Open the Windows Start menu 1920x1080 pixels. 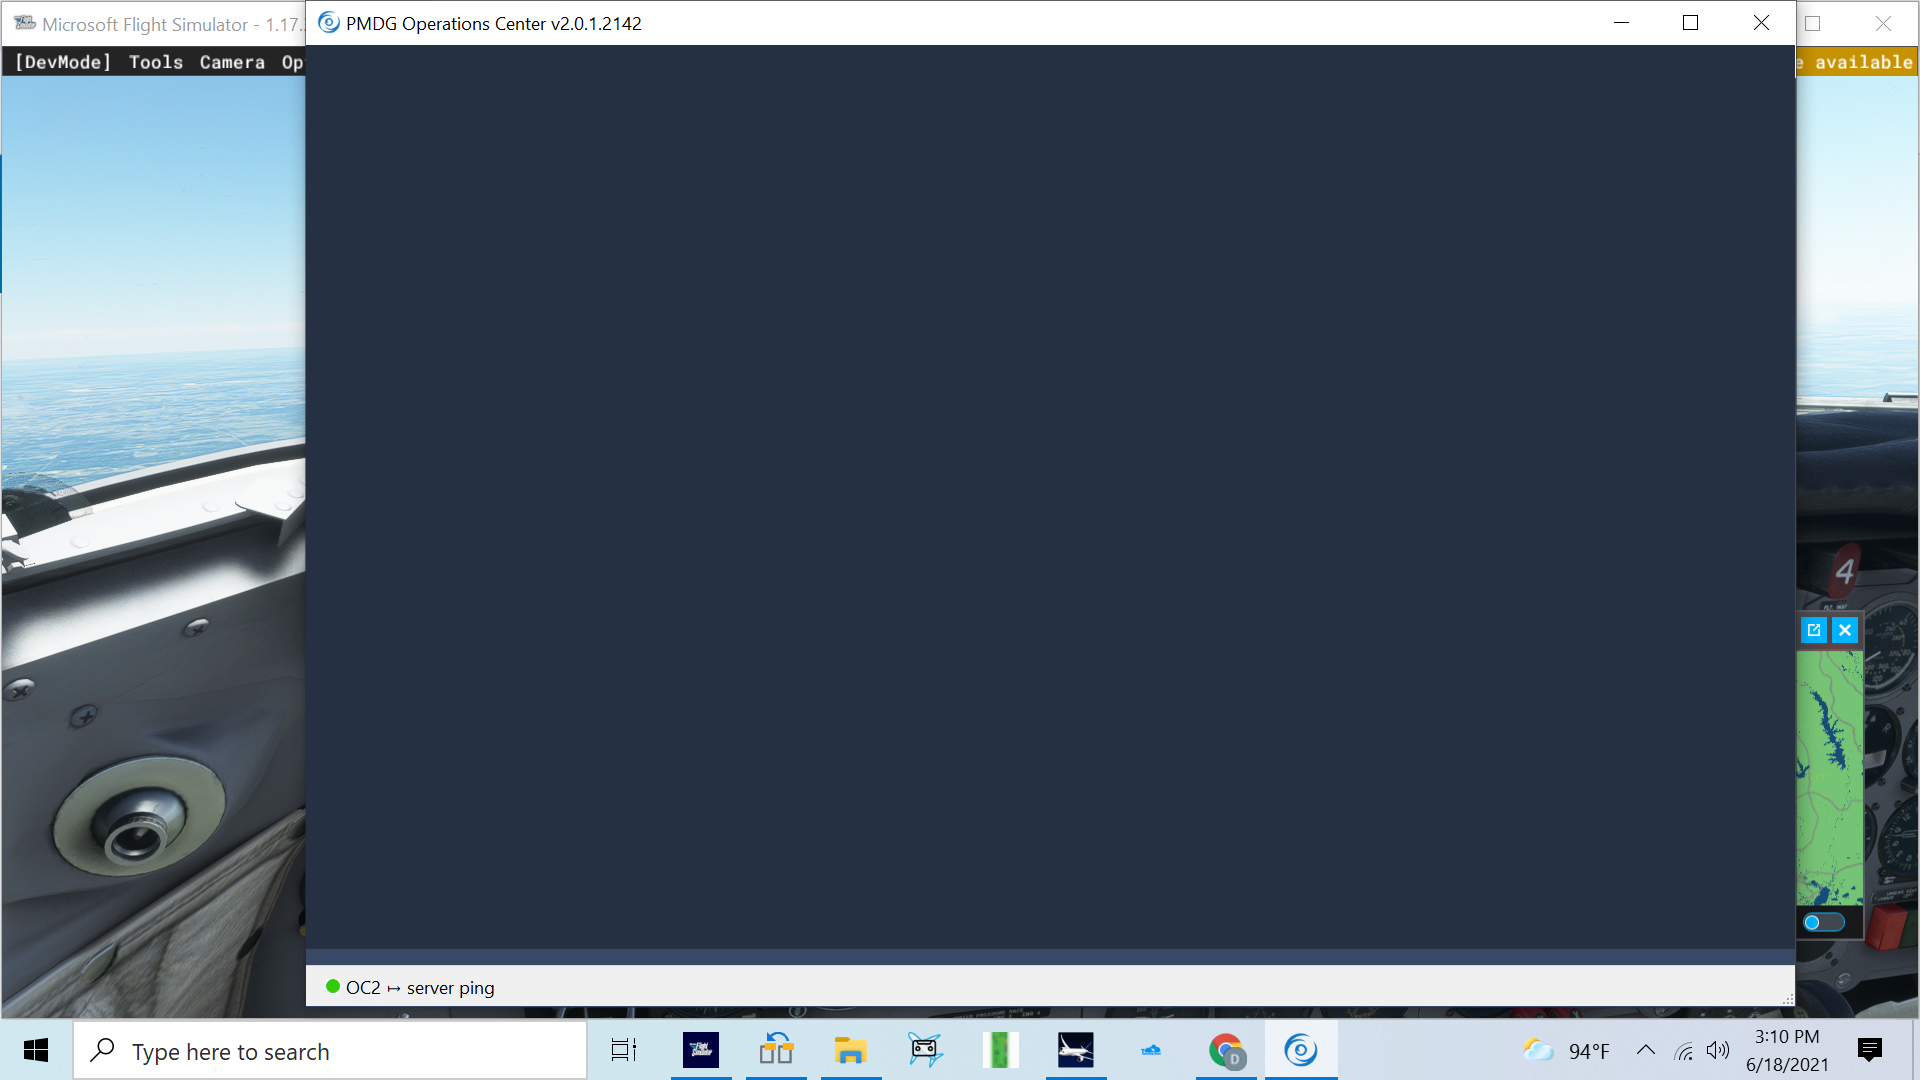pos(36,1050)
